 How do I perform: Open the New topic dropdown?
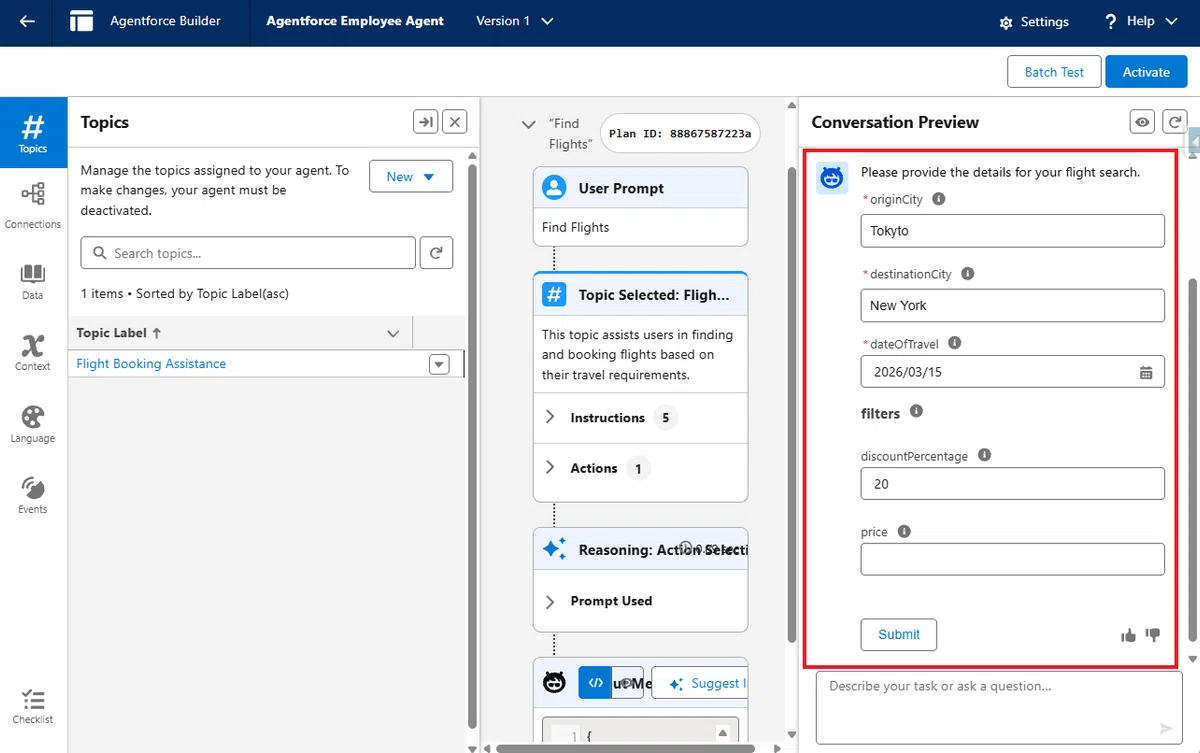pos(411,176)
